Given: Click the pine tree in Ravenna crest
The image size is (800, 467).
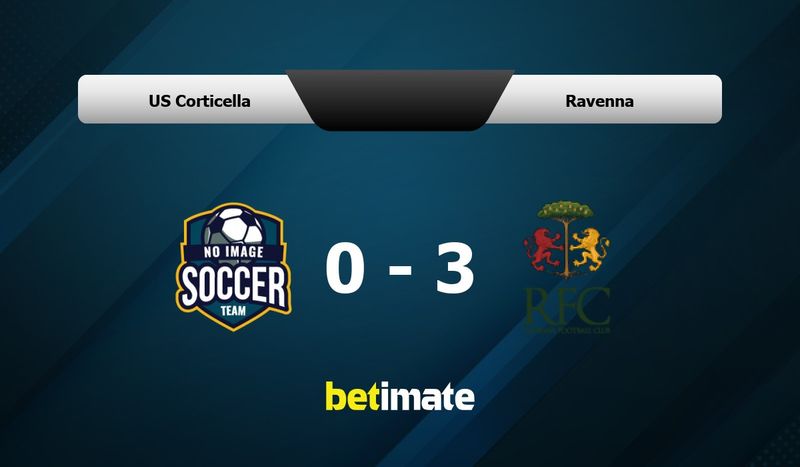Looking at the screenshot, I should (566, 238).
